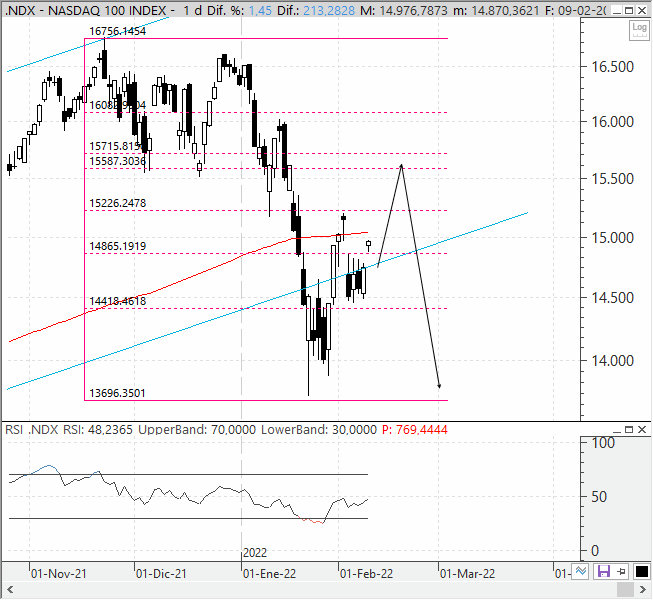The height and width of the screenshot is (600, 653).
Task: Click the 01-Dic-21 date label
Action: (x=162, y=574)
